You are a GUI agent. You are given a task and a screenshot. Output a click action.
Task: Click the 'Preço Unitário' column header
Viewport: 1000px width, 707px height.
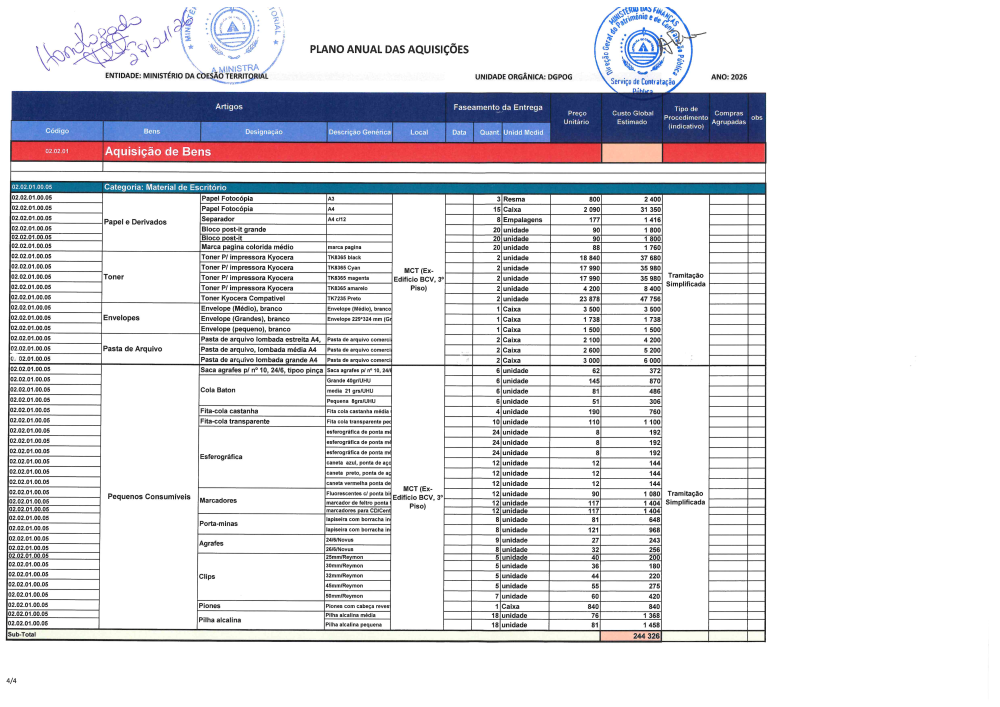[x=576, y=117]
